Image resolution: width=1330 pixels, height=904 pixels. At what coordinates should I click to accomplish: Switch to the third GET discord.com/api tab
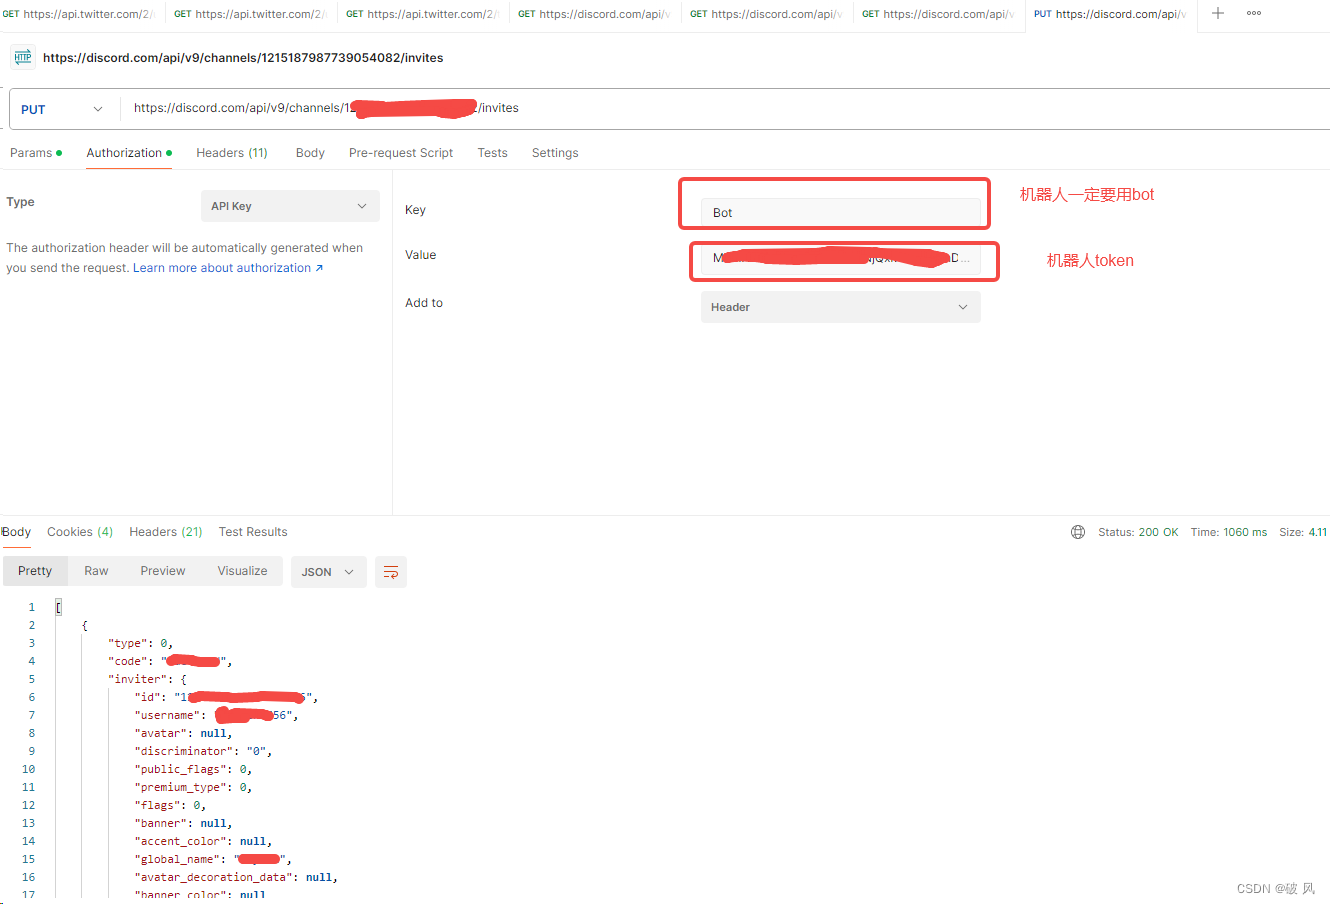pyautogui.click(x=938, y=14)
